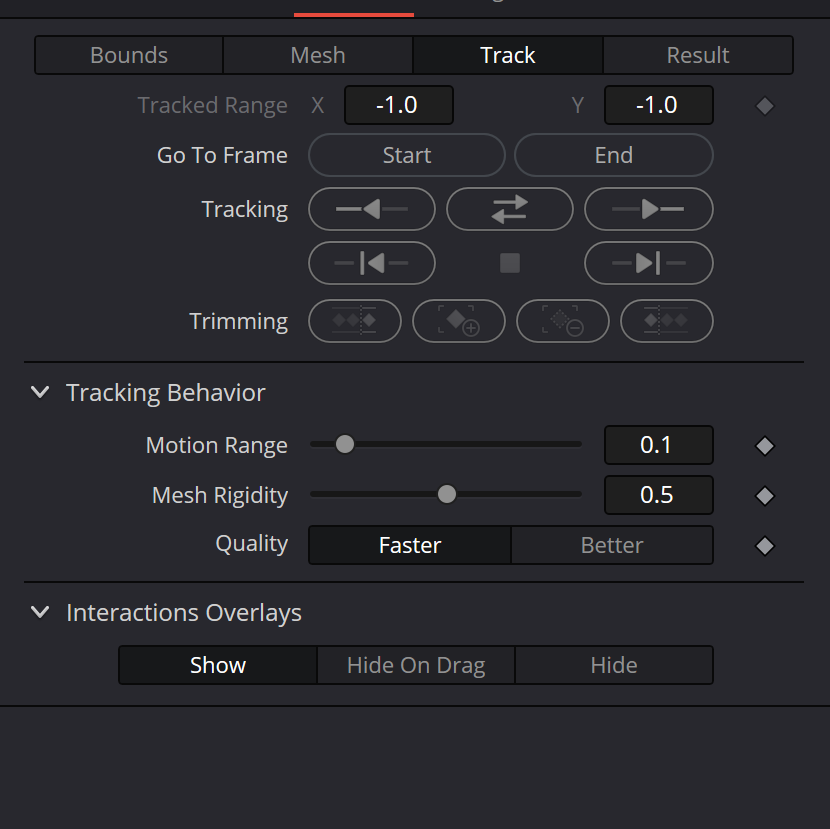This screenshot has height=829, width=830.
Task: Toggle Tracked Range keyframe diamond
Action: pyautogui.click(x=764, y=106)
